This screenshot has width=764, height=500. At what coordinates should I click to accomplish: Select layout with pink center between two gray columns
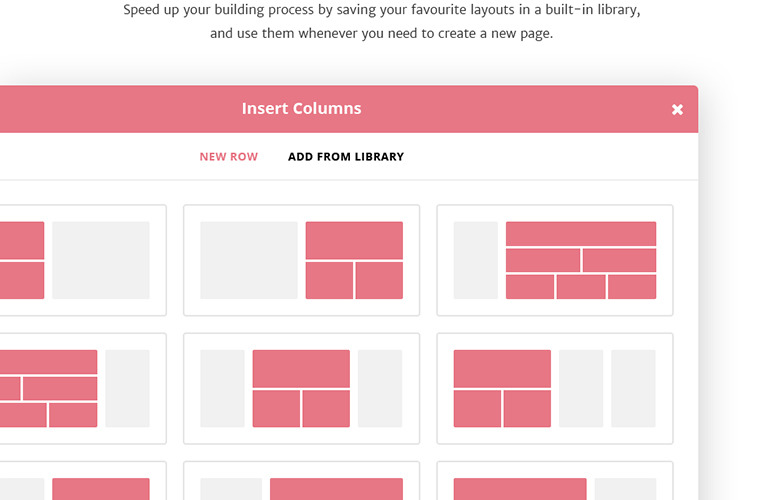pos(301,388)
